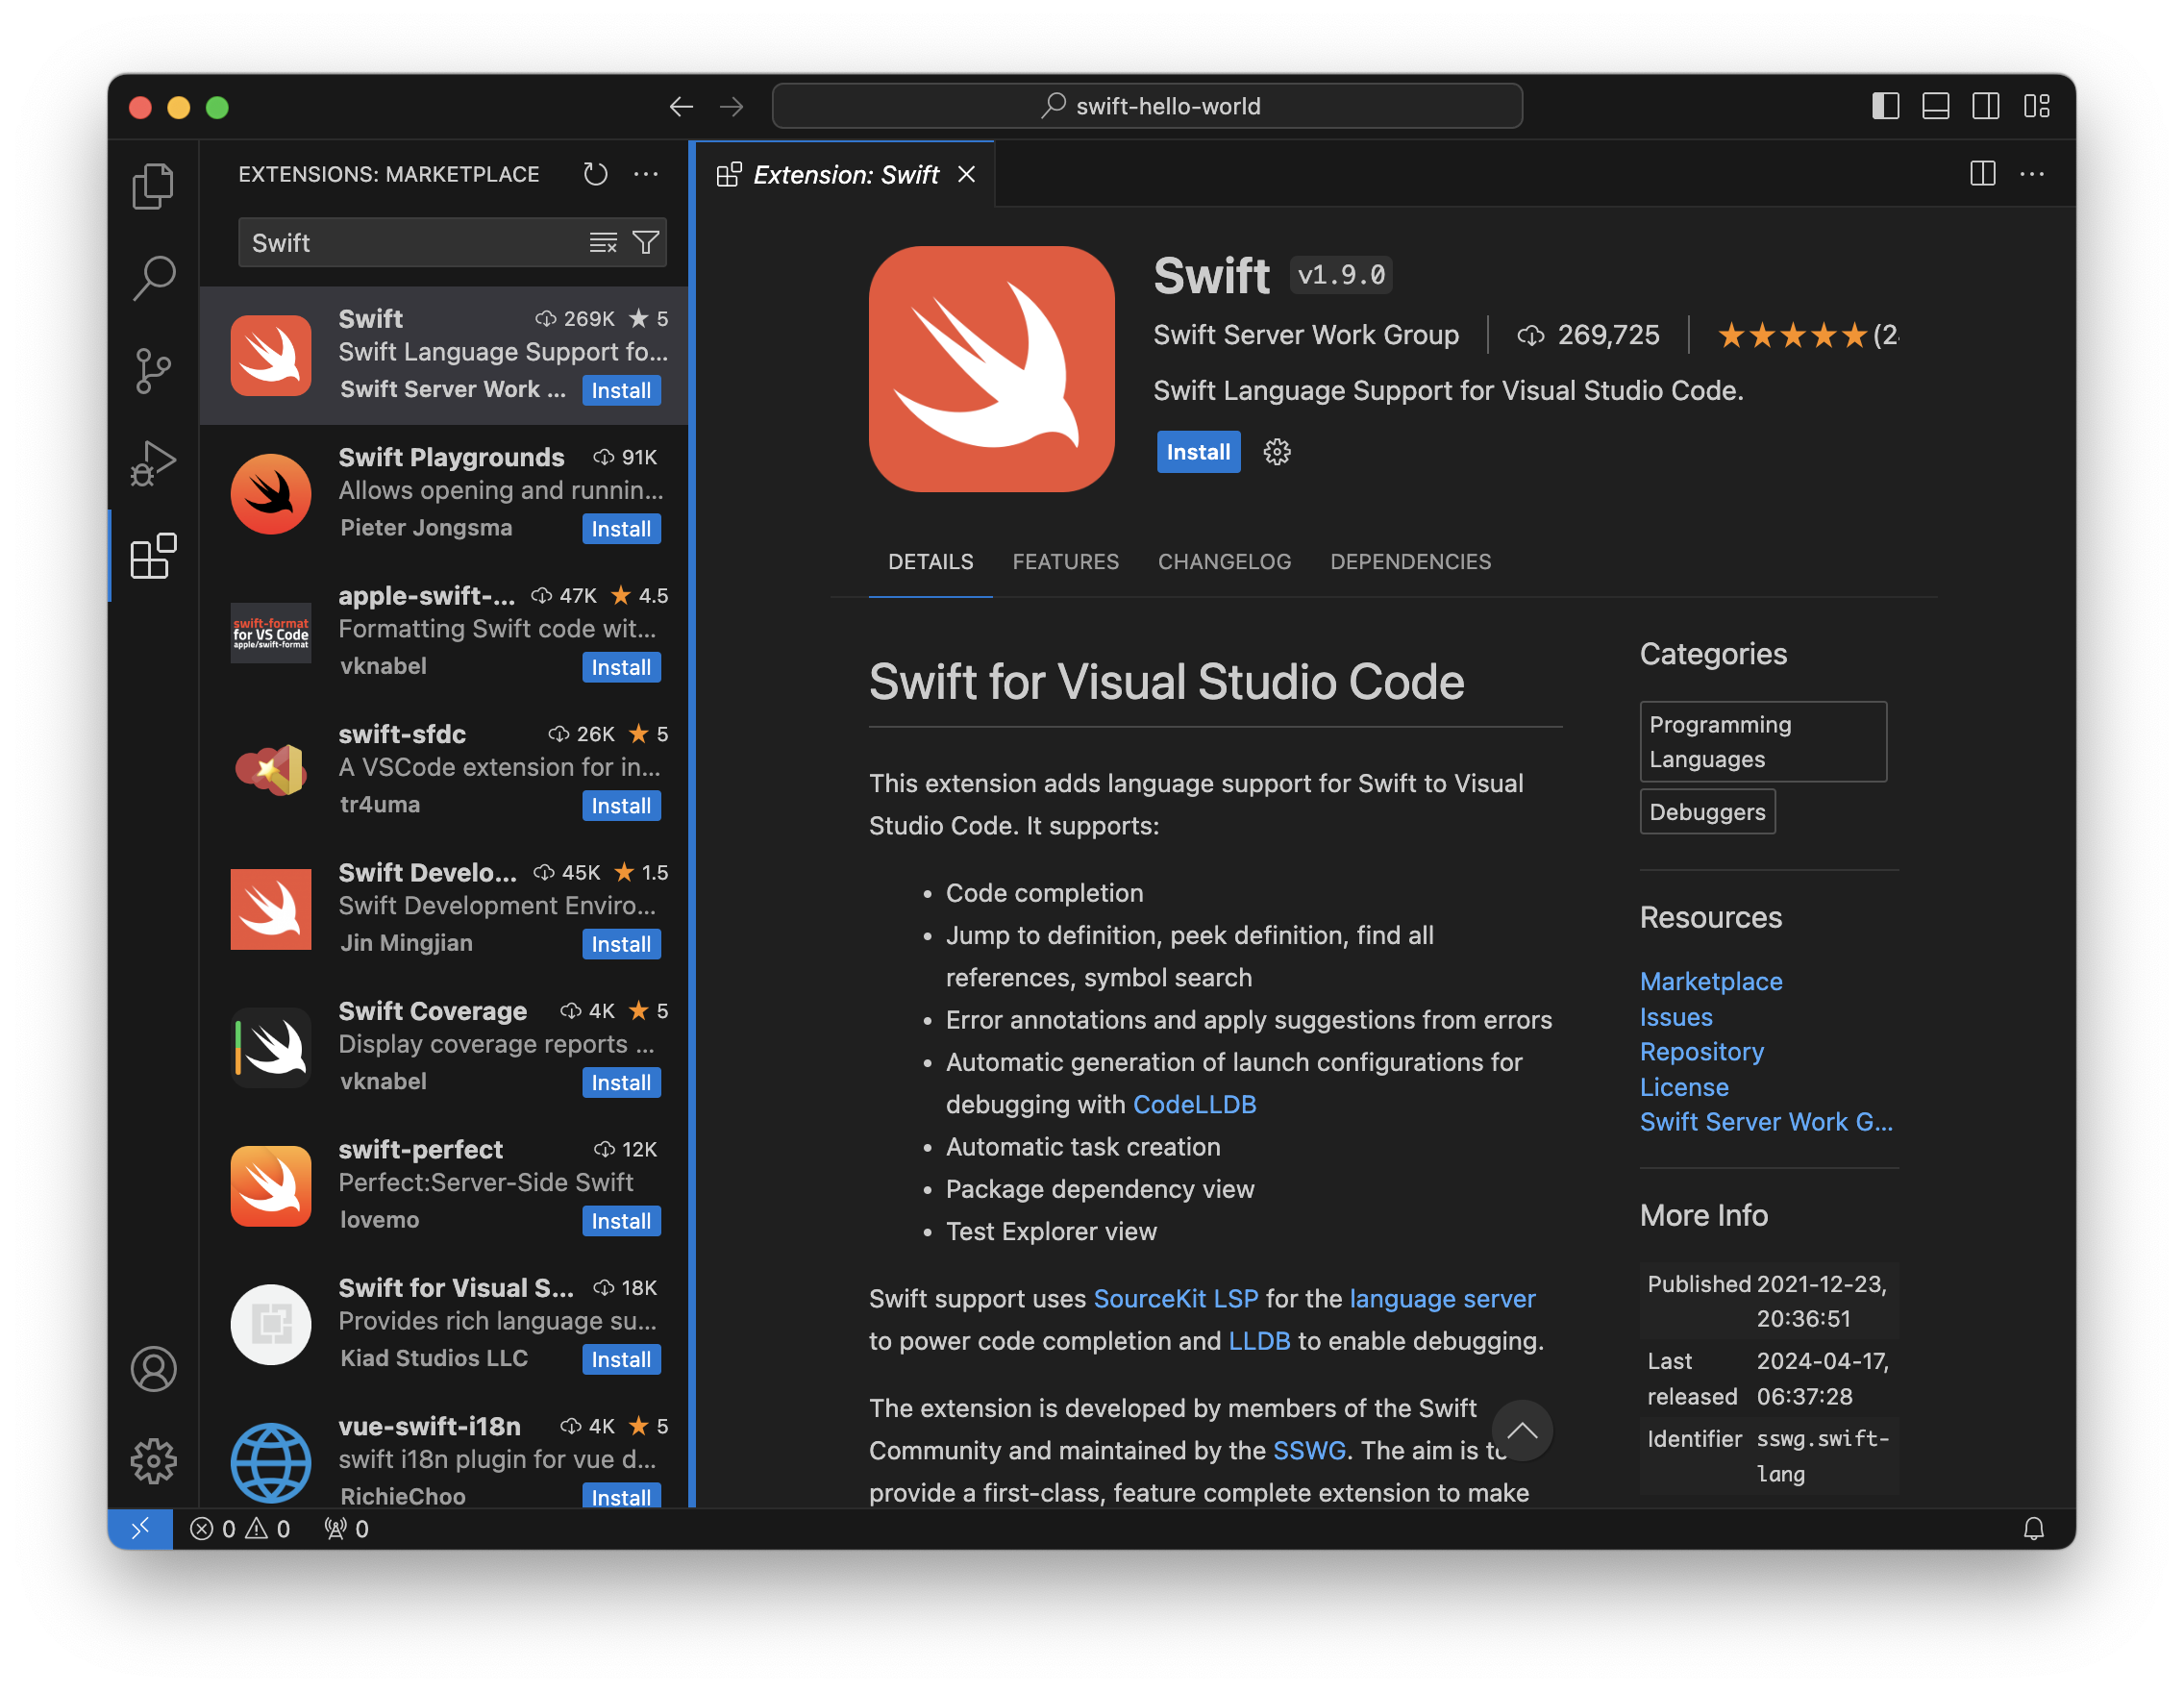The image size is (2184, 1692).
Task: Open the SSWG link
Action: pyautogui.click(x=1308, y=1450)
